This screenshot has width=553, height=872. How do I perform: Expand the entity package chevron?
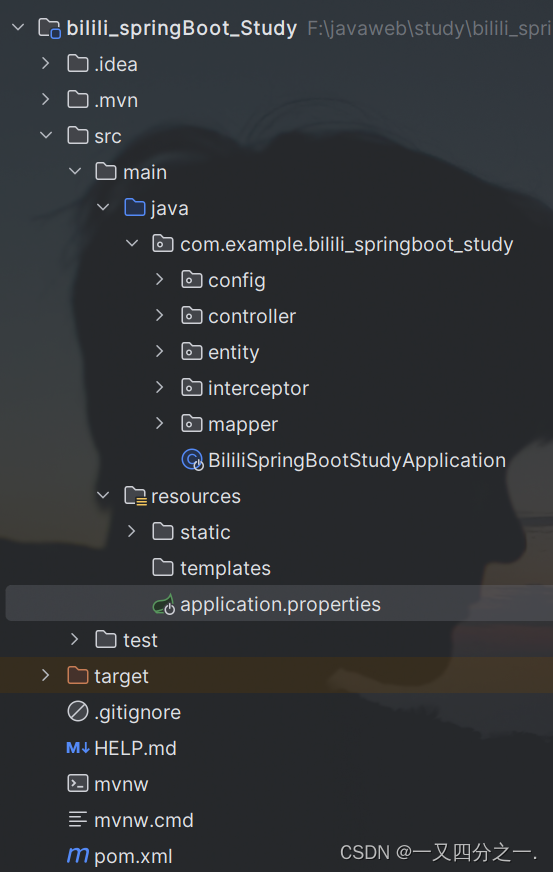[x=160, y=351]
